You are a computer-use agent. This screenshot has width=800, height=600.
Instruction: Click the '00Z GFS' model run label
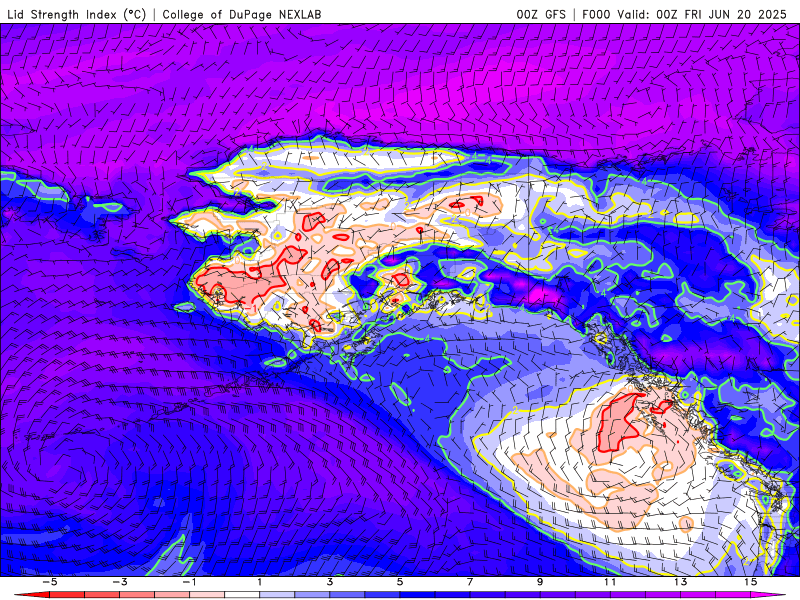(x=541, y=14)
